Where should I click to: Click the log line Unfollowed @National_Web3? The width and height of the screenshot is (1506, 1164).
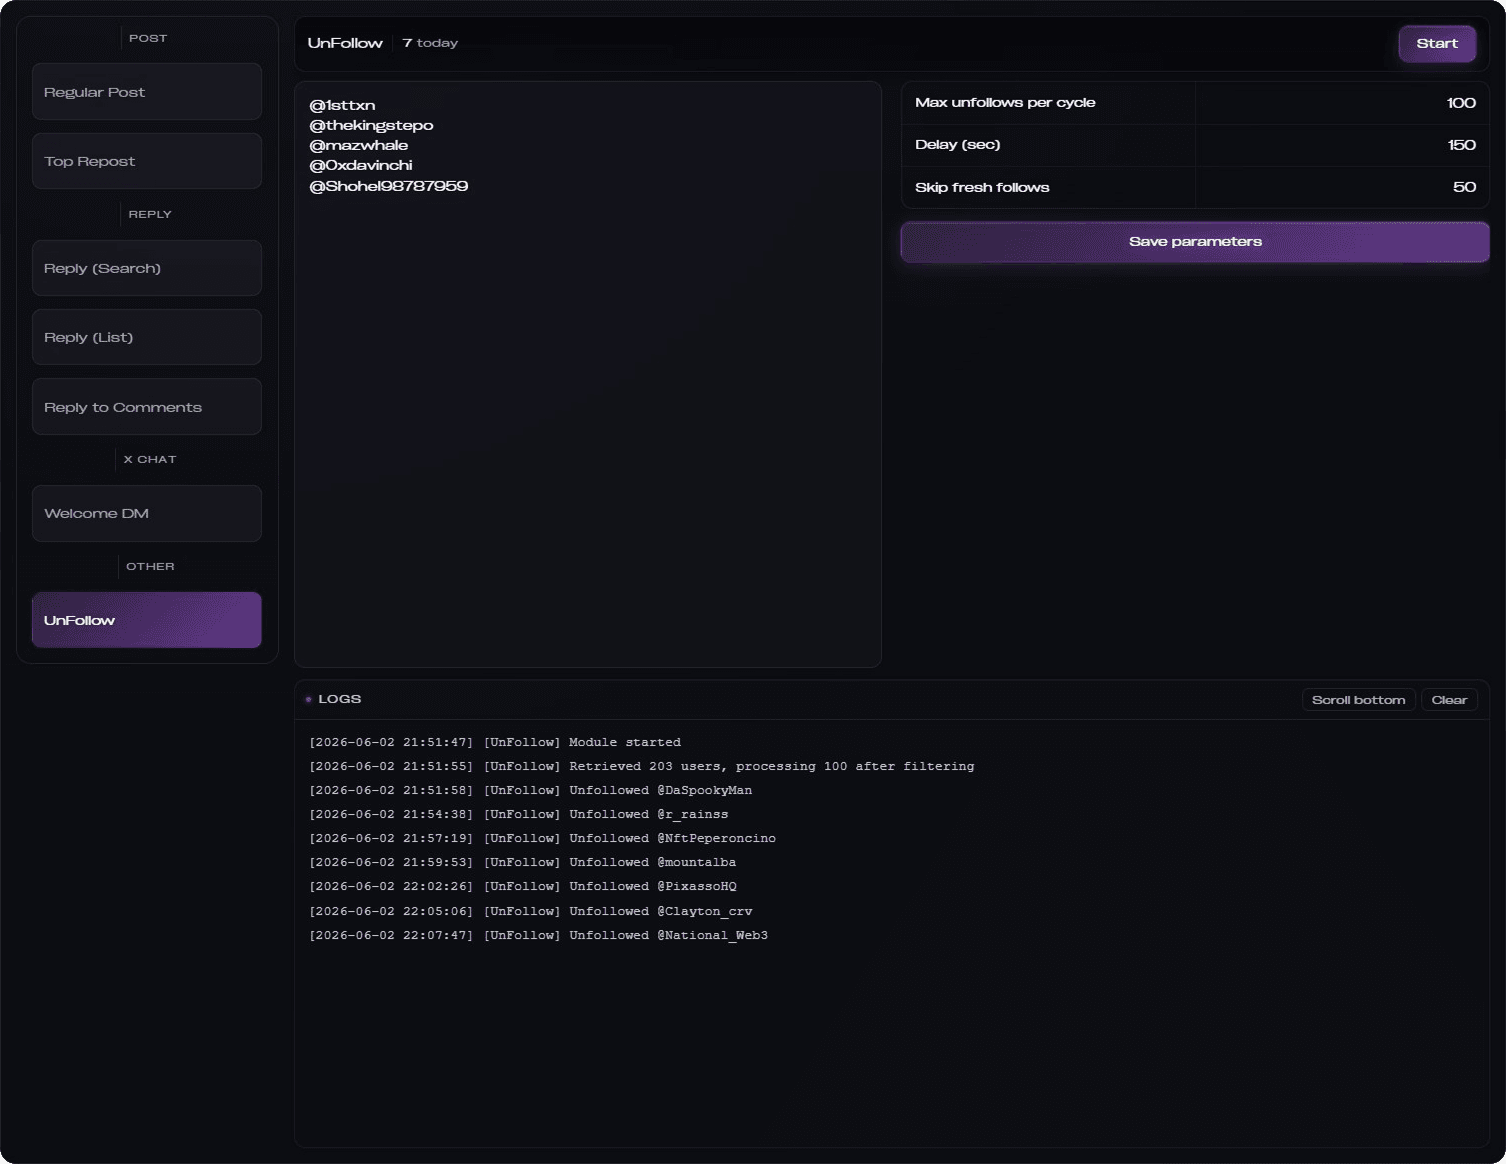(538, 935)
